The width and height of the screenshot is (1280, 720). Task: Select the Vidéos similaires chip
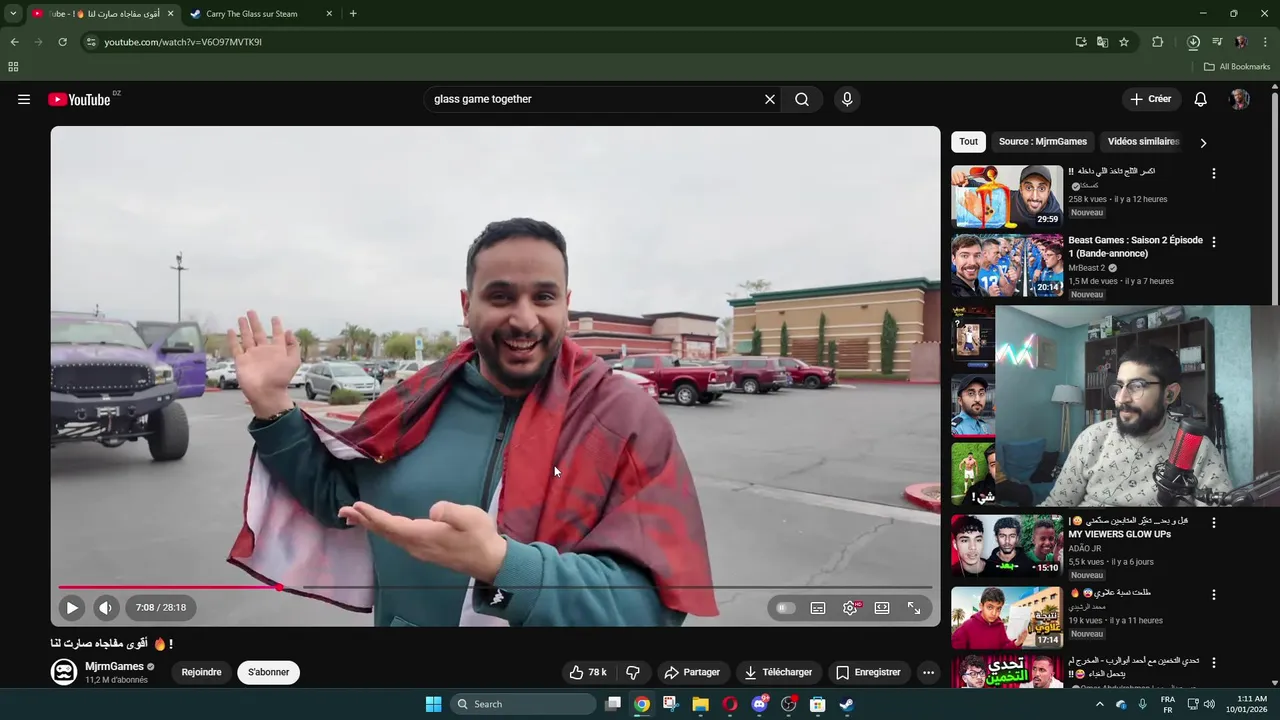[x=1144, y=141]
